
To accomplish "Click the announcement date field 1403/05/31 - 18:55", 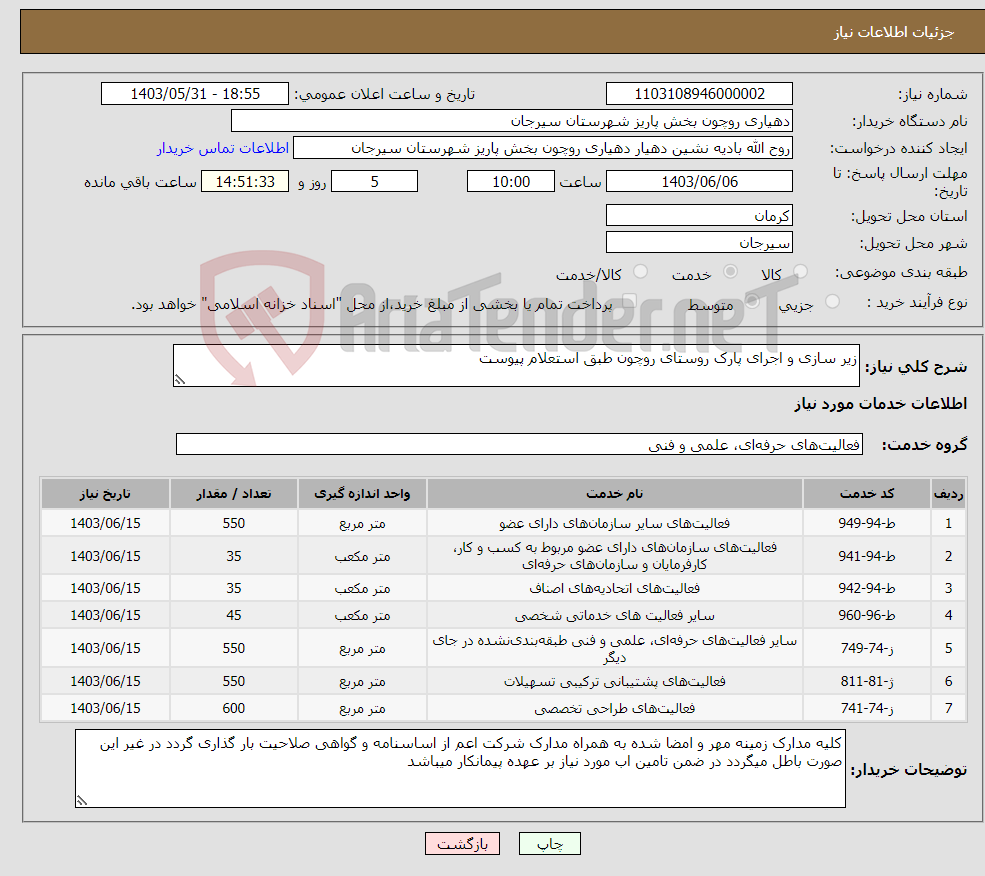I will coord(195,94).
